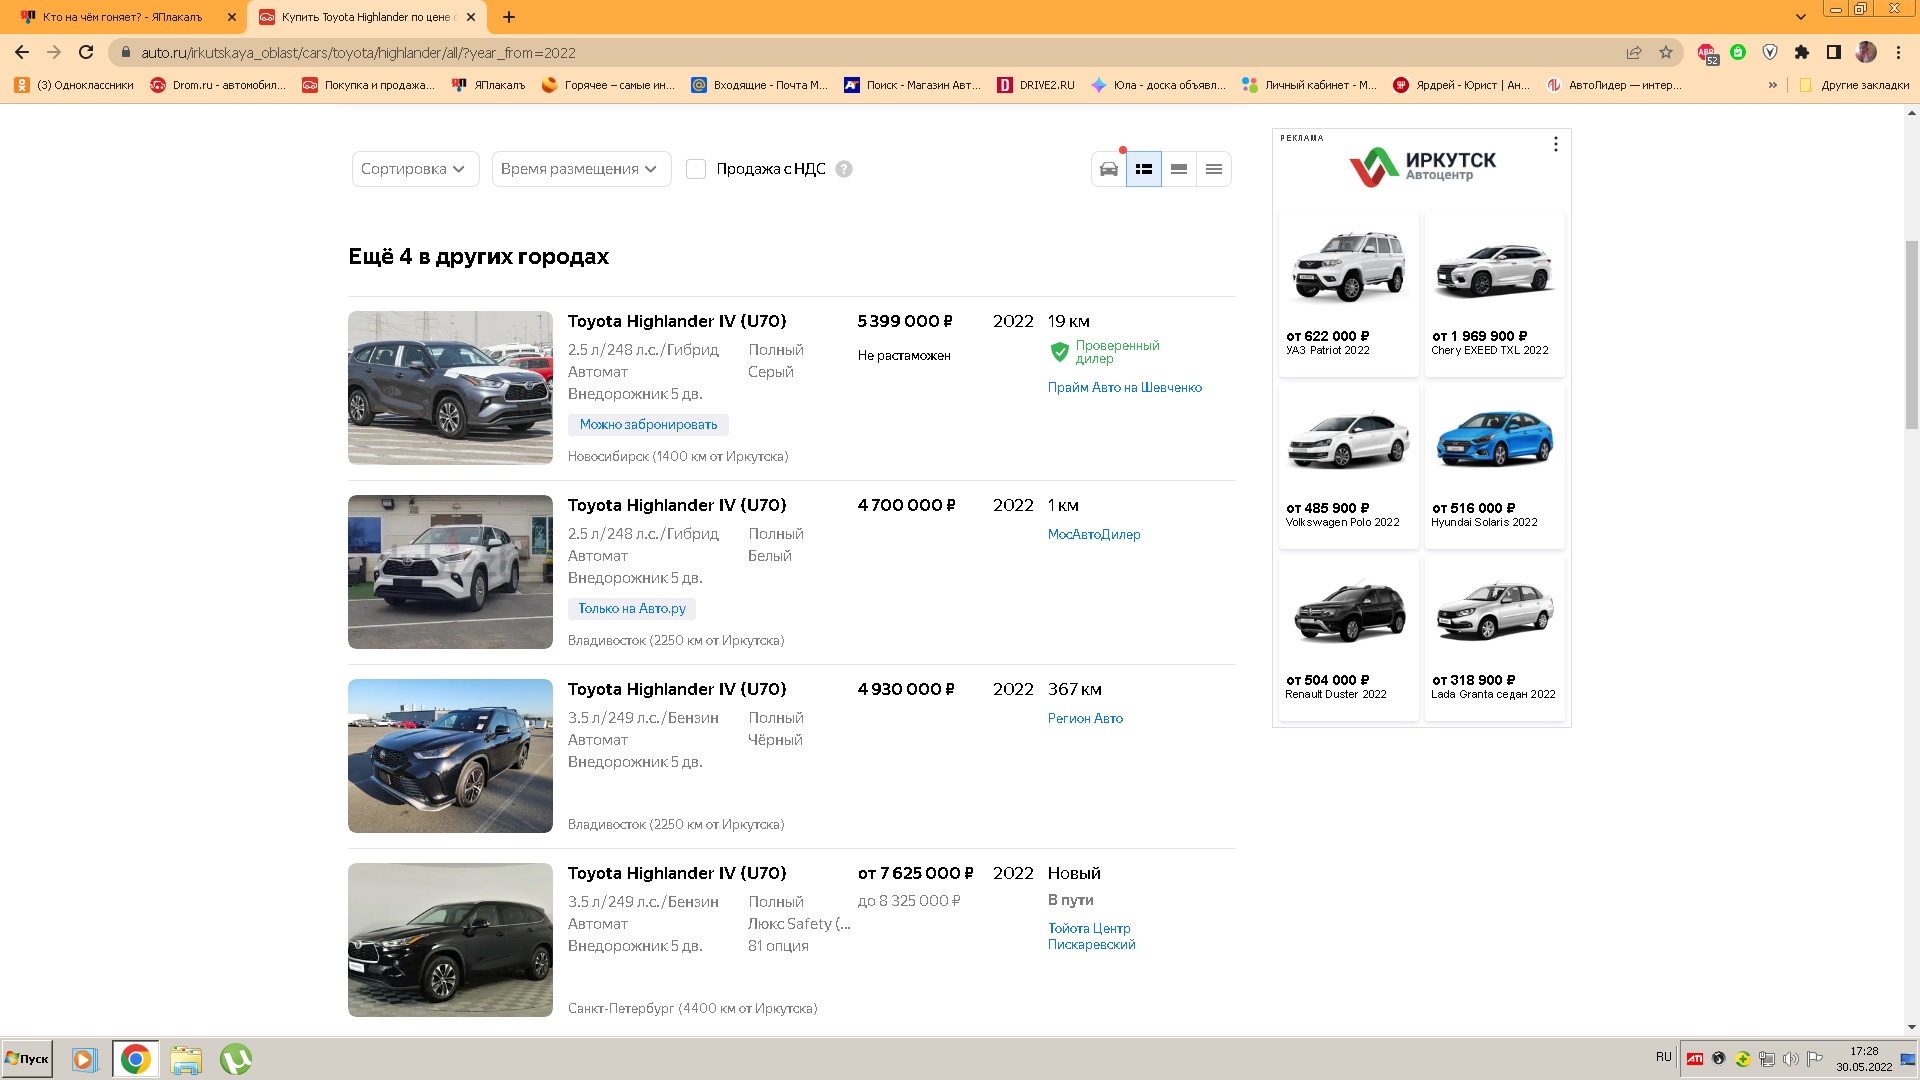This screenshot has height=1080, width=1920.
Task: Open the Lada Granta седан 2022 ad card
Action: tap(1494, 638)
